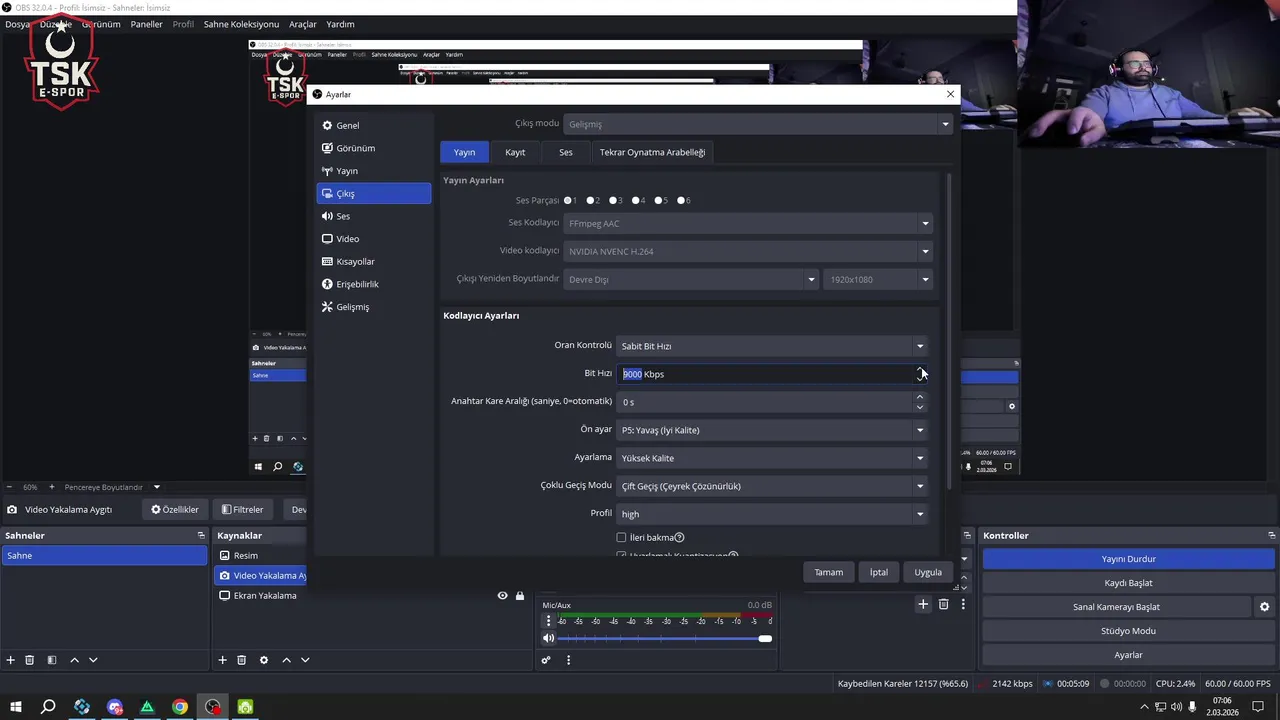Open transition properties three-dot icon
Image resolution: width=1280 pixels, height=720 pixels.
pos(963,604)
